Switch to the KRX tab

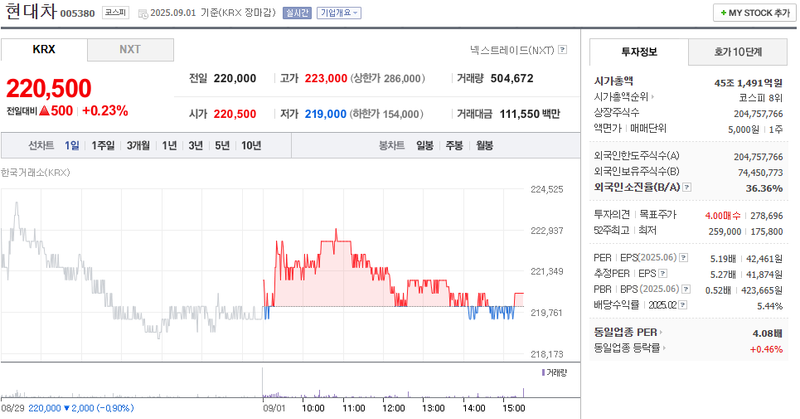click(x=44, y=50)
